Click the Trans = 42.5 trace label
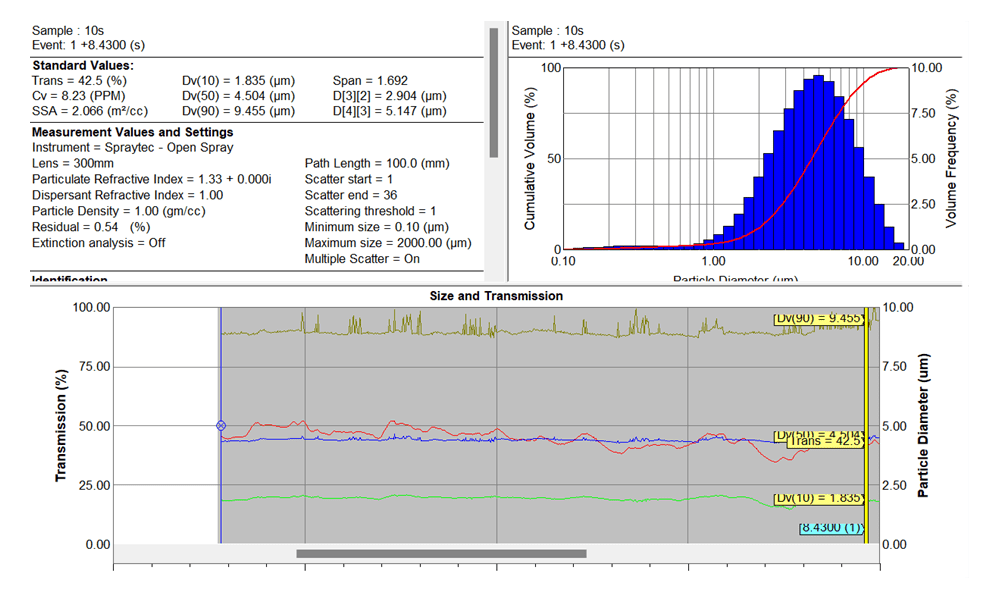The height and width of the screenshot is (600, 1000). [824, 441]
